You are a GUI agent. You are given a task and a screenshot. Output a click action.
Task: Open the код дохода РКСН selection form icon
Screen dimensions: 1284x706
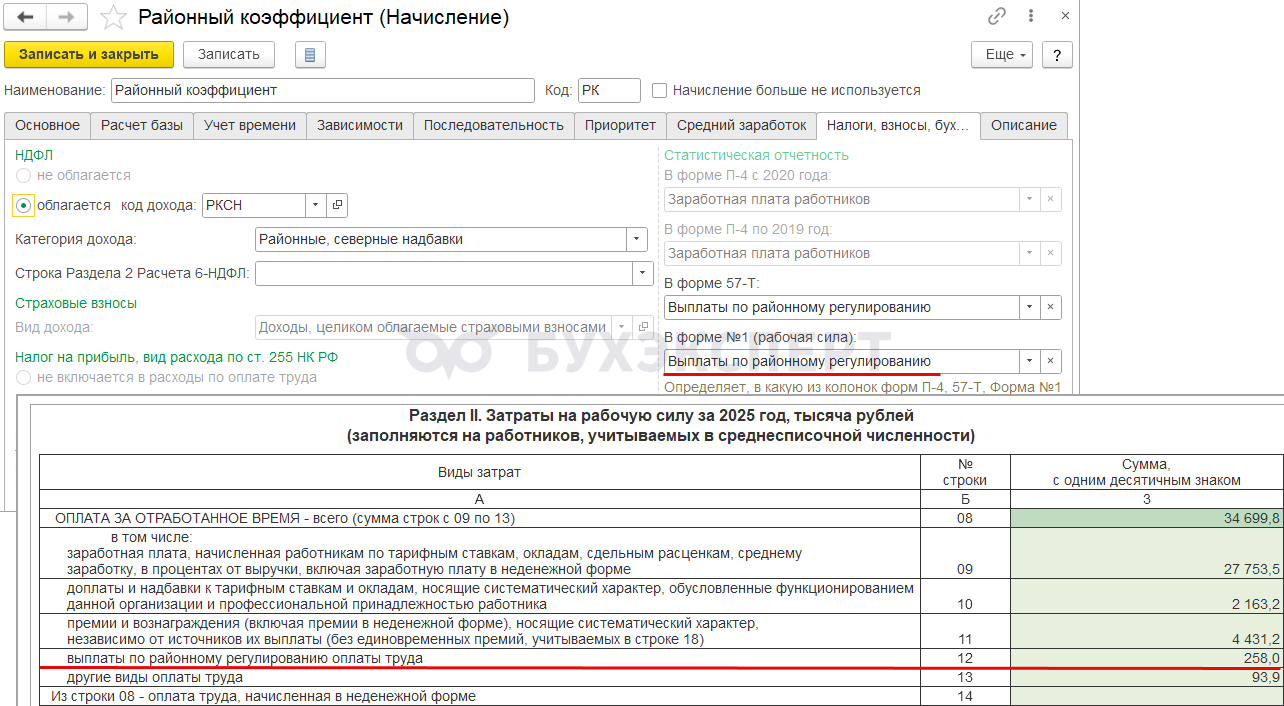click(x=337, y=205)
